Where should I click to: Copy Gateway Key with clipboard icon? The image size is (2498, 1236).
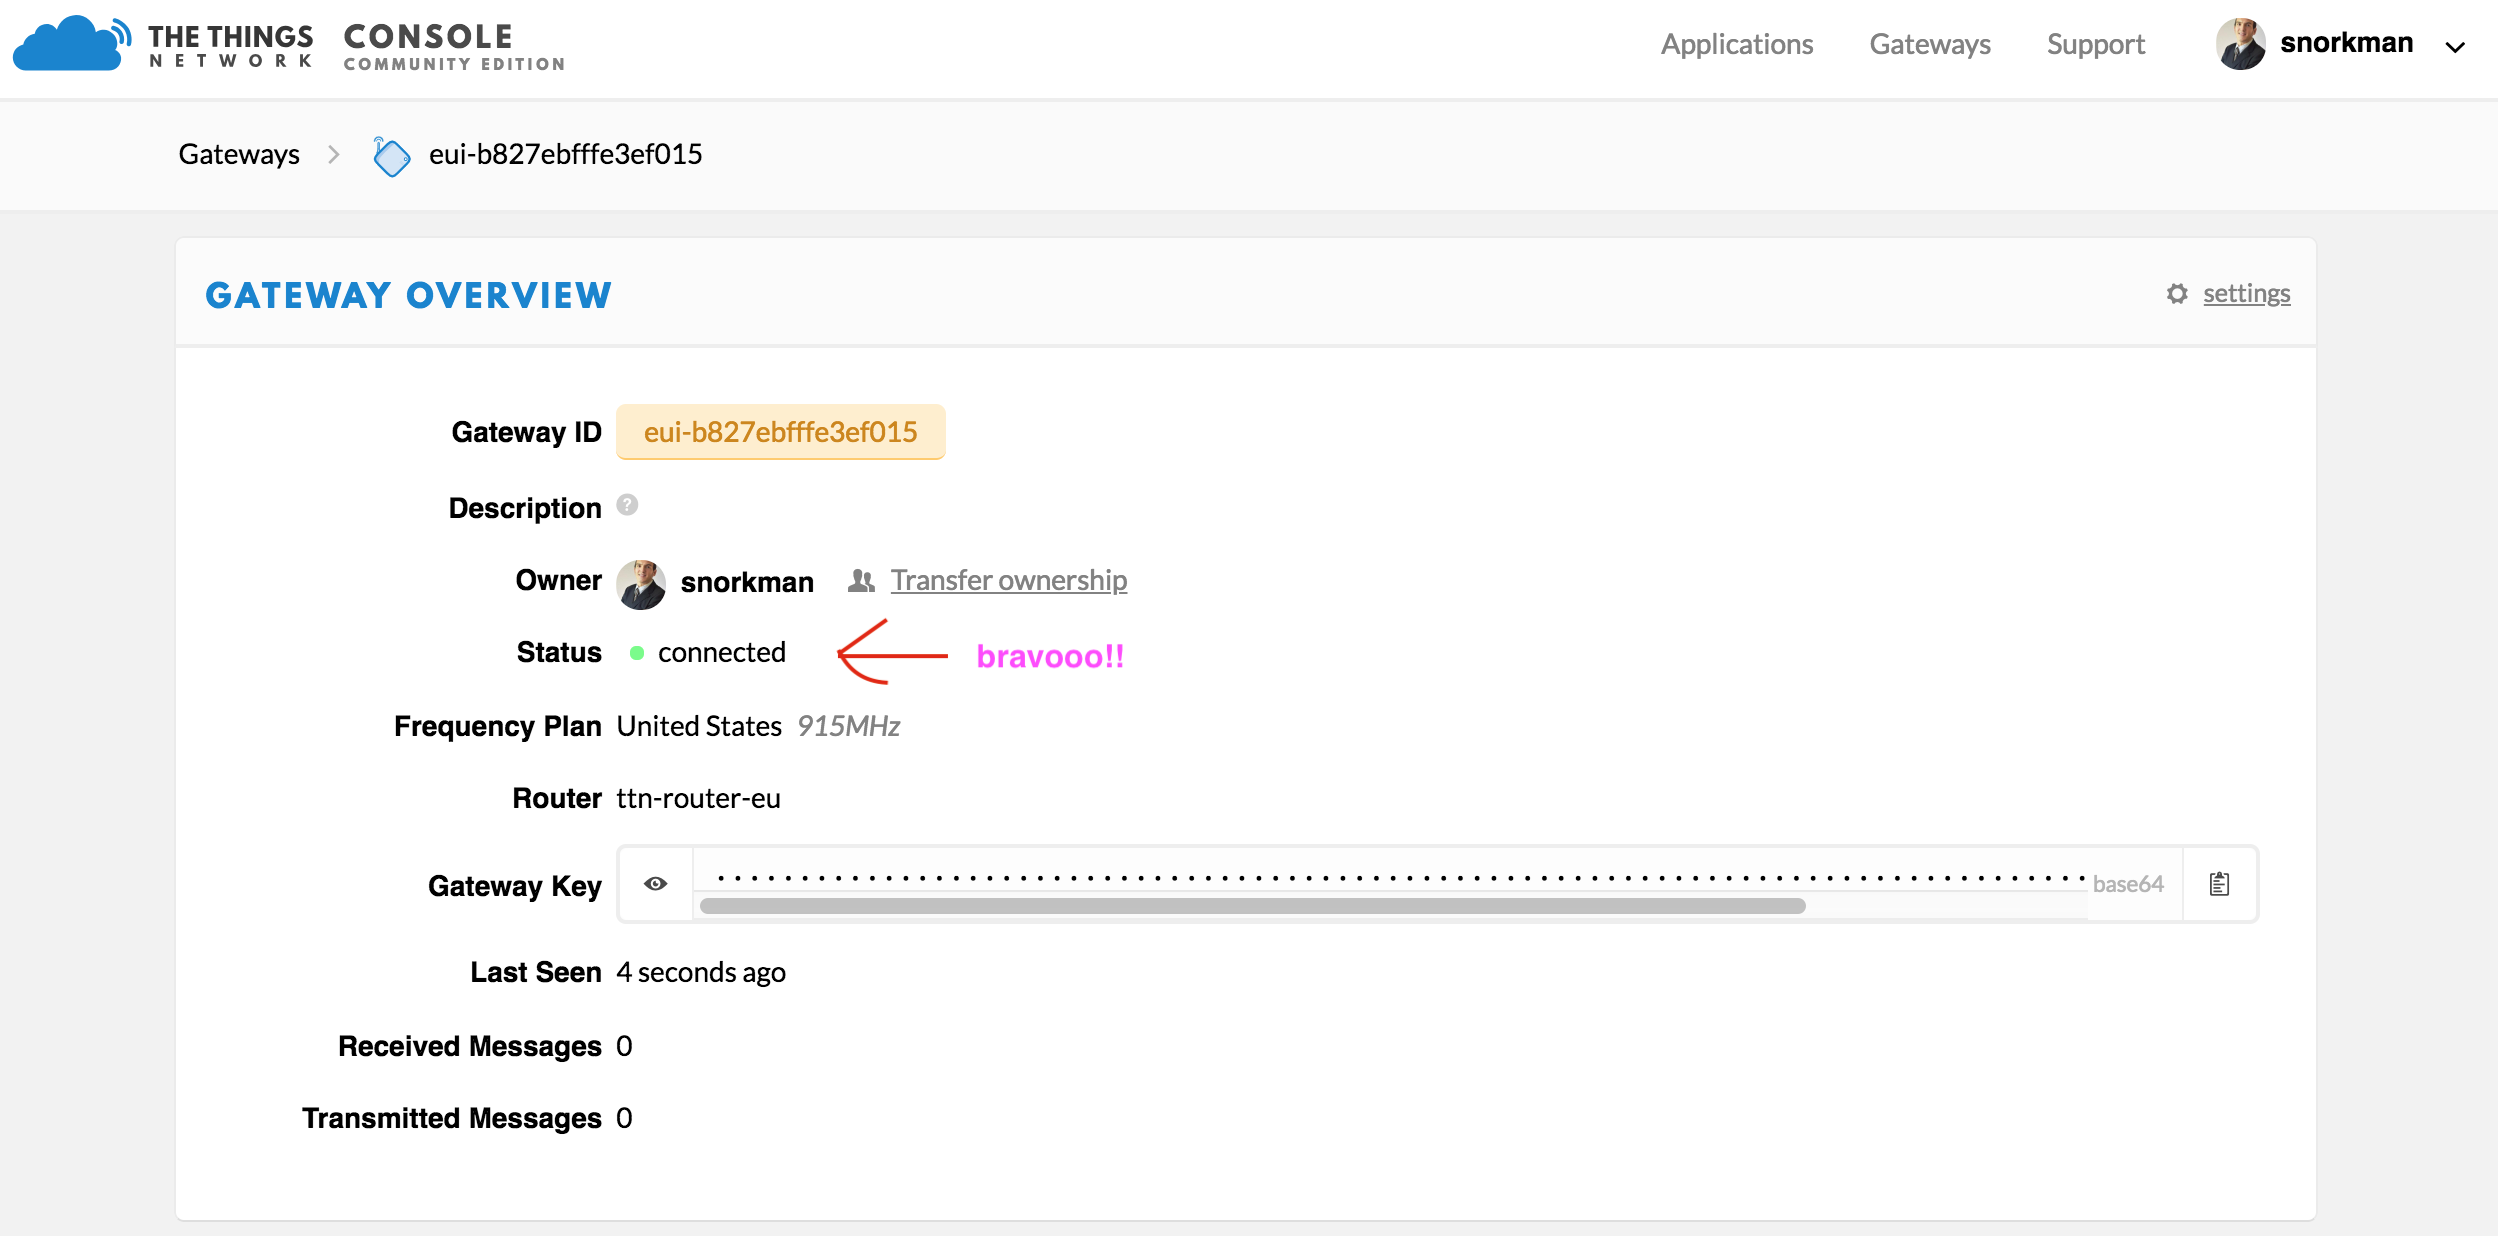pyautogui.click(x=2219, y=884)
